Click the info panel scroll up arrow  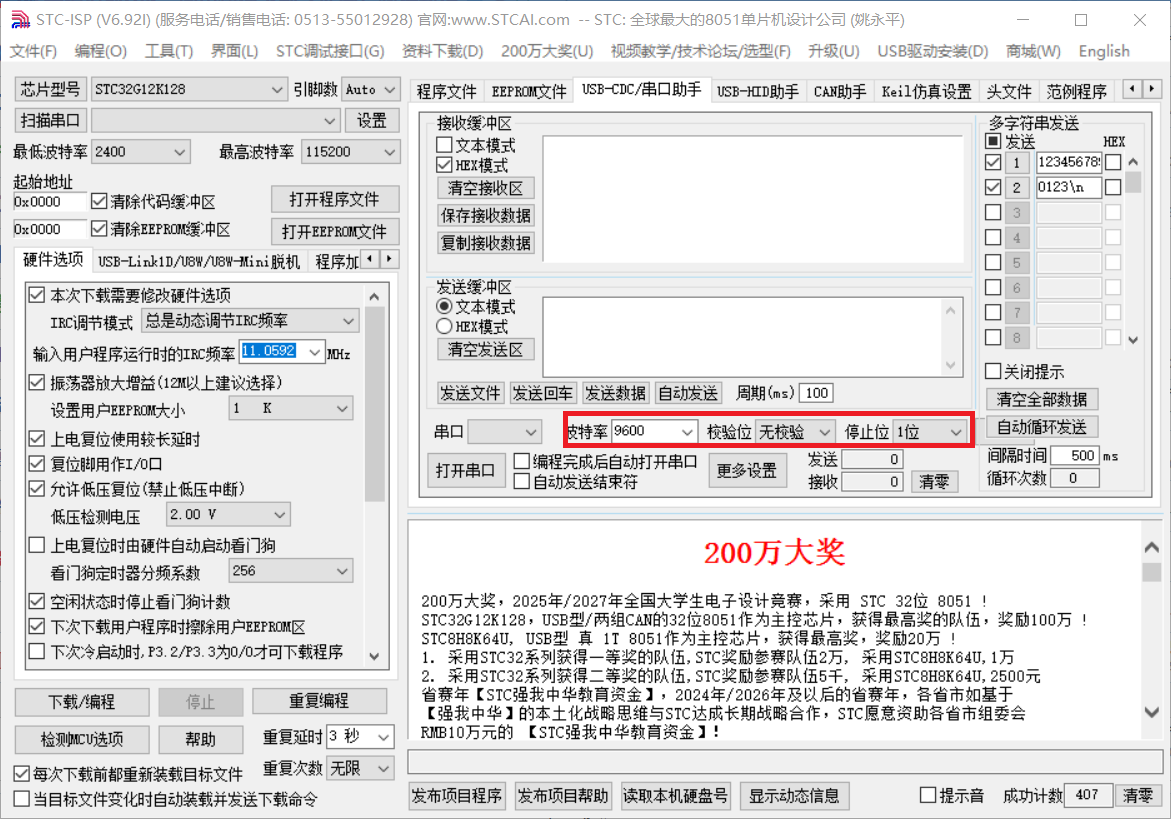click(1152, 548)
